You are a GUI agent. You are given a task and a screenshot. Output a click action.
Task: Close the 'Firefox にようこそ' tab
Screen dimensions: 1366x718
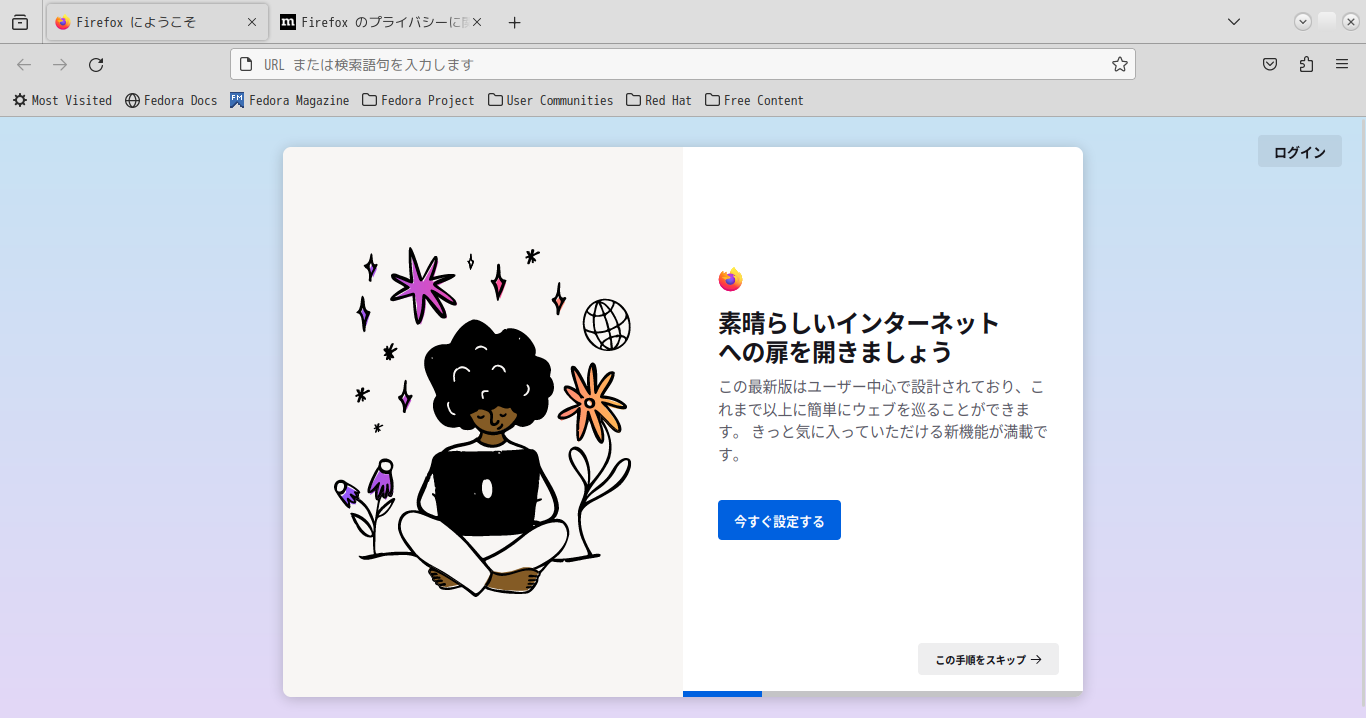(252, 22)
